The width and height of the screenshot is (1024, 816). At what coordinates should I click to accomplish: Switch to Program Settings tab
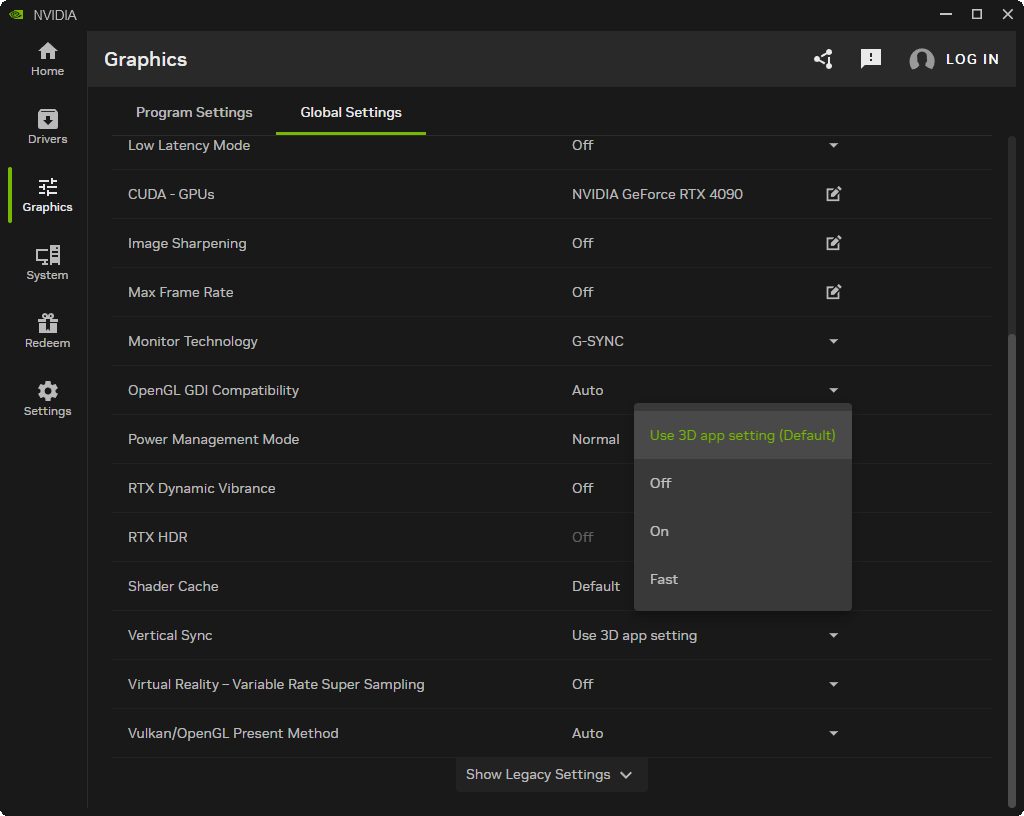click(x=194, y=112)
